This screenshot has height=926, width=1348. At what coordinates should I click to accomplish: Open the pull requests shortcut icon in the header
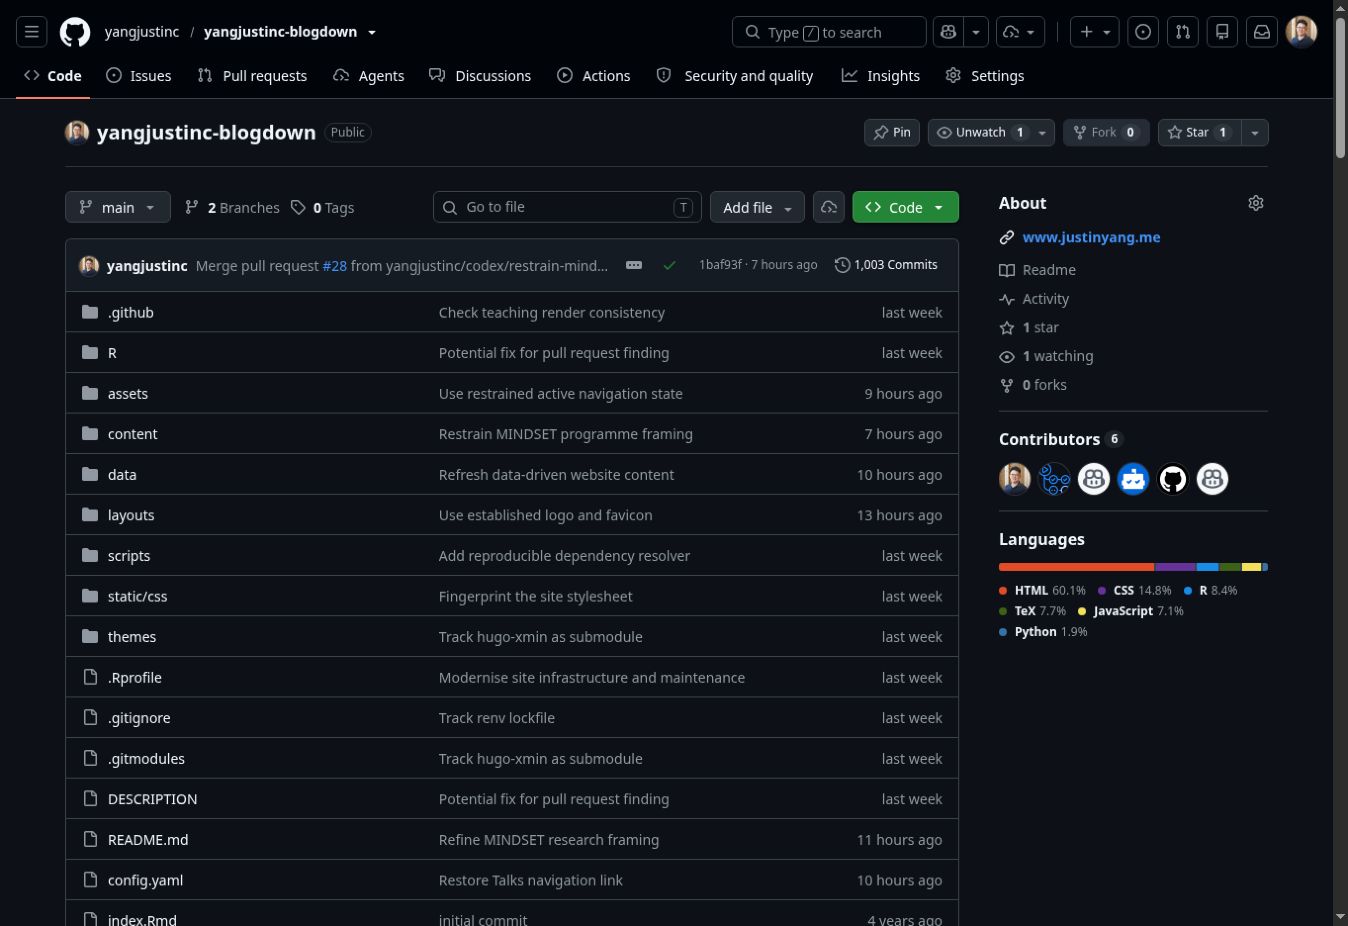1183,32
